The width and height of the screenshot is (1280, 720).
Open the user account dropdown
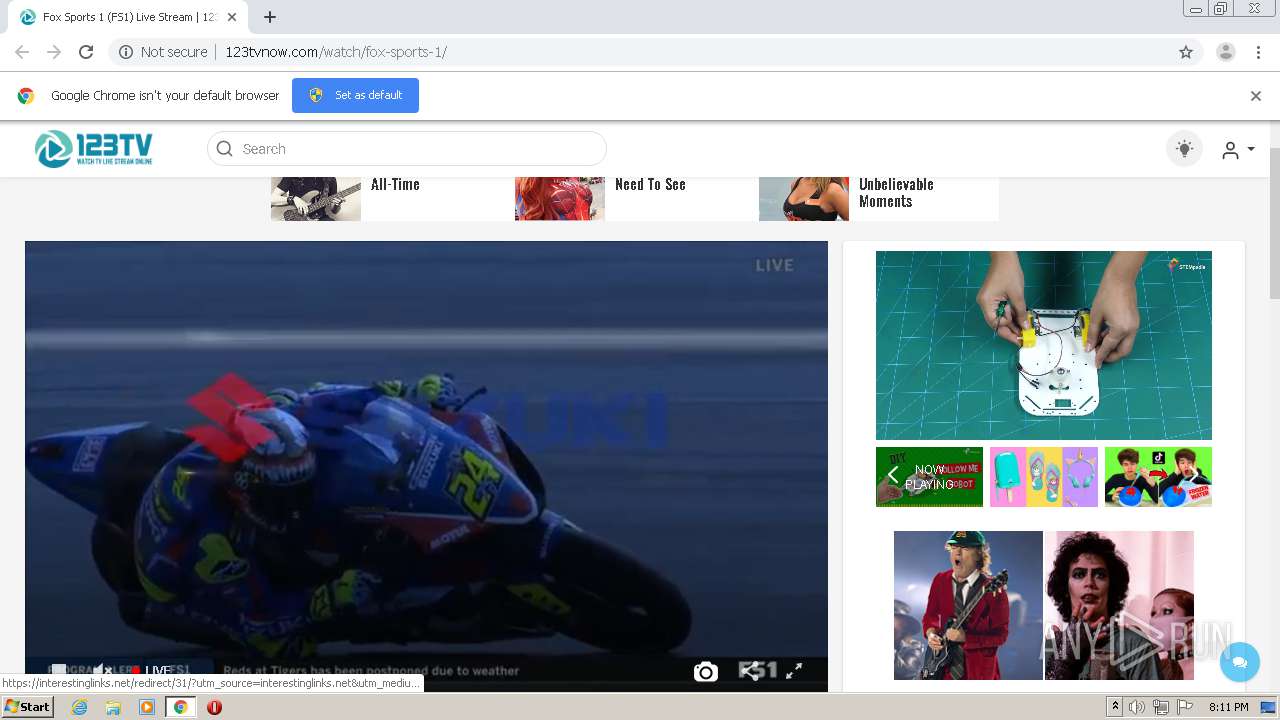1238,150
